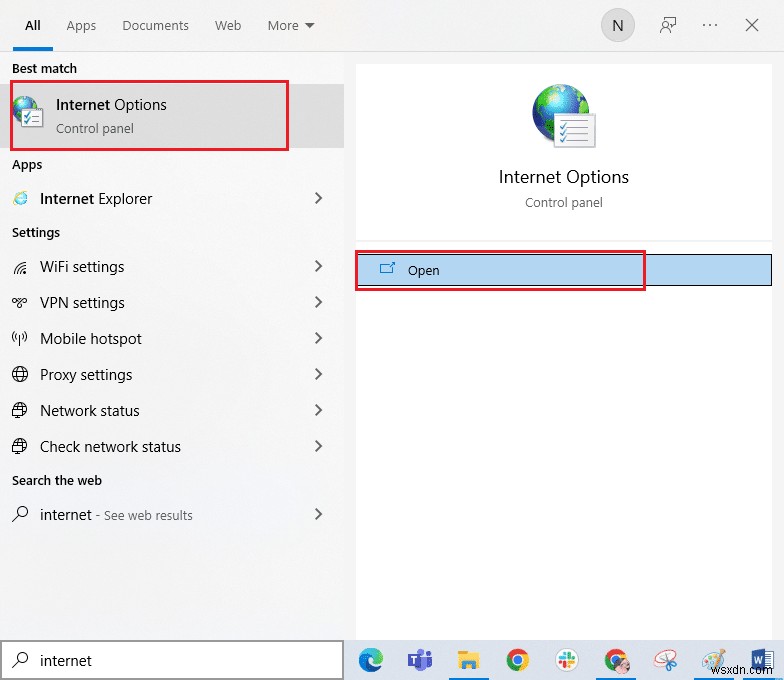Click Open in the preview pane
The image size is (784, 680).
564,270
